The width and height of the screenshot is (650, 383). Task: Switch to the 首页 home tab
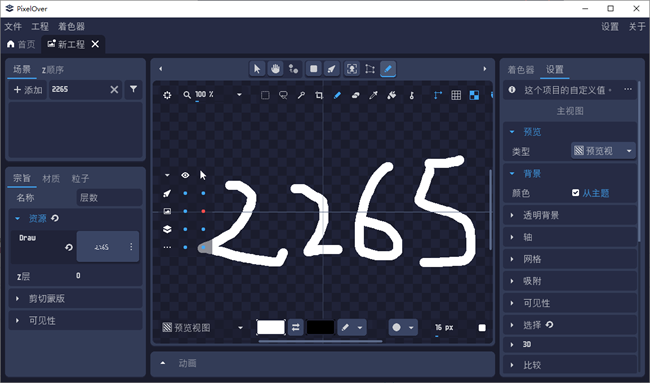pyautogui.click(x=22, y=44)
